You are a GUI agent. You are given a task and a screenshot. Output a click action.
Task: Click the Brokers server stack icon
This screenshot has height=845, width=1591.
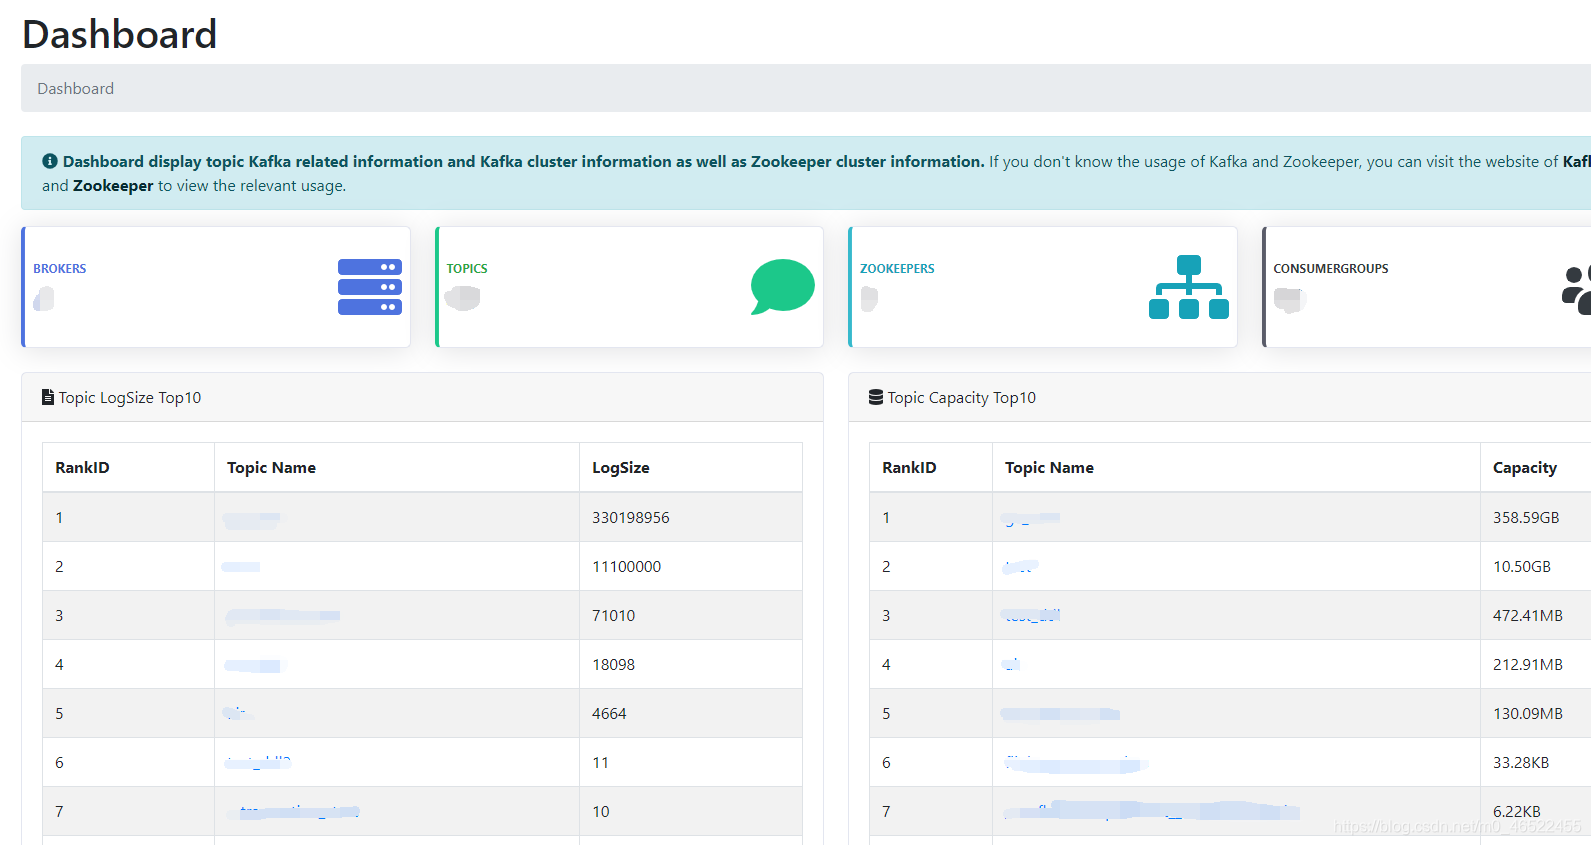[x=370, y=287]
